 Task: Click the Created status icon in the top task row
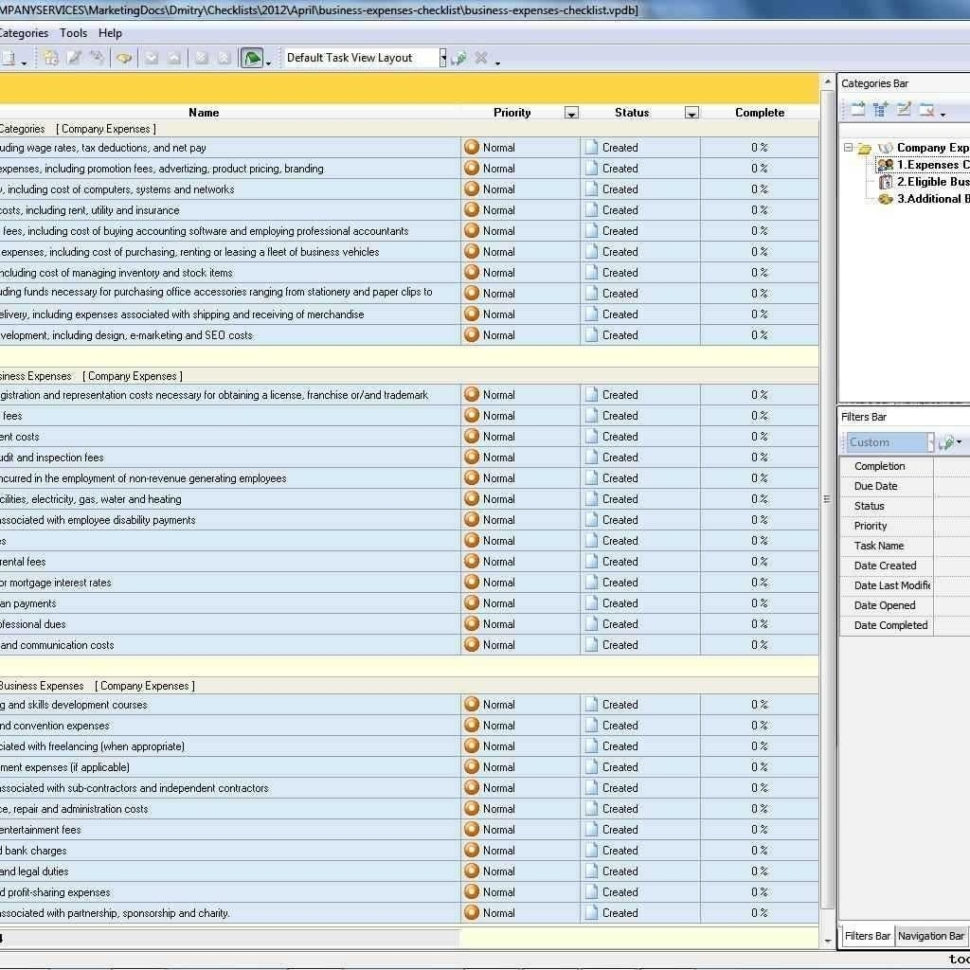pyautogui.click(x=590, y=147)
